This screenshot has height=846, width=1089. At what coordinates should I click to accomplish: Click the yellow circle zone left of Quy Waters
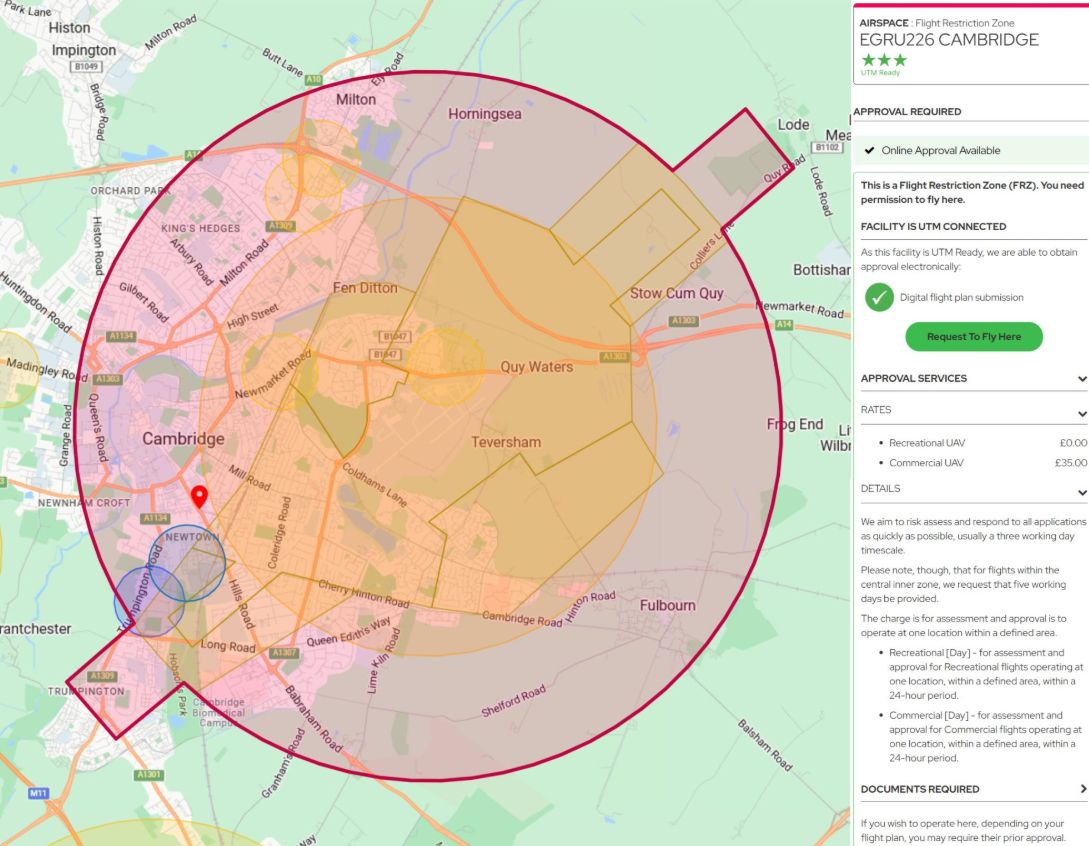[x=446, y=366]
